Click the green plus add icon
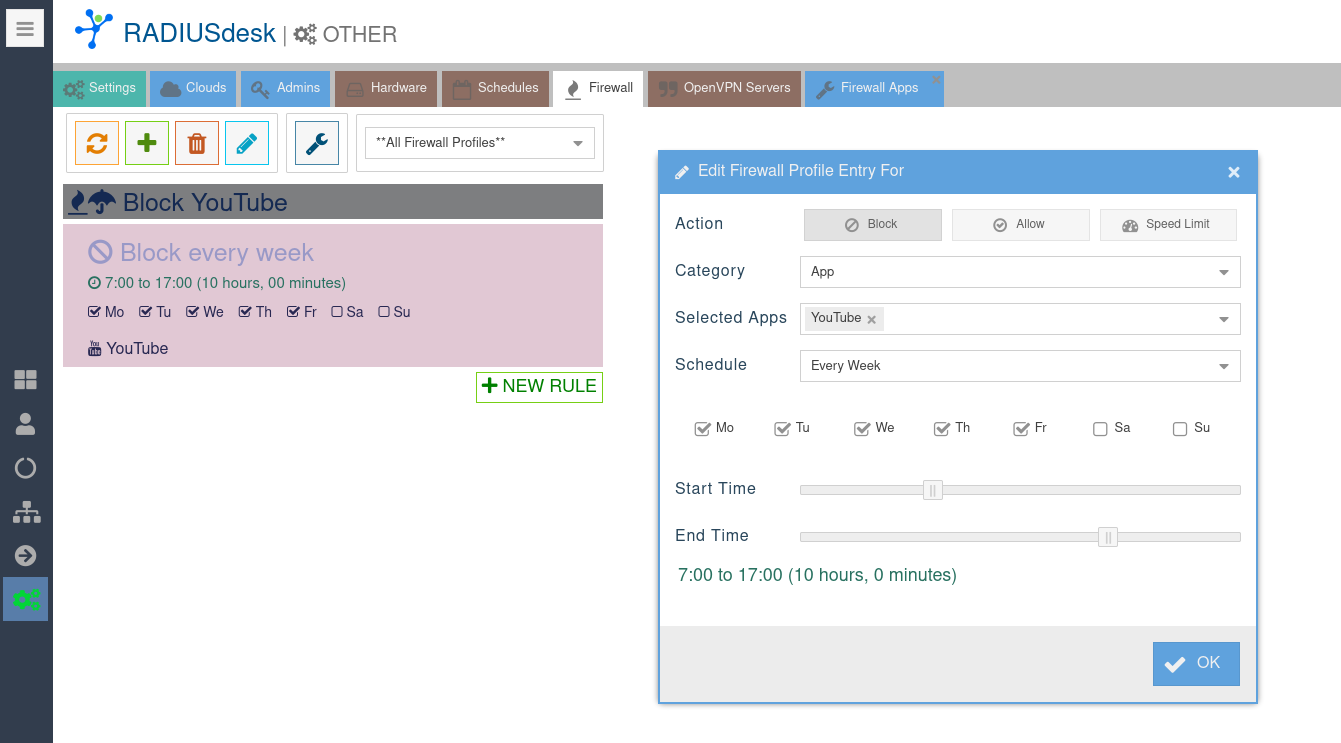The image size is (1341, 743). point(147,143)
